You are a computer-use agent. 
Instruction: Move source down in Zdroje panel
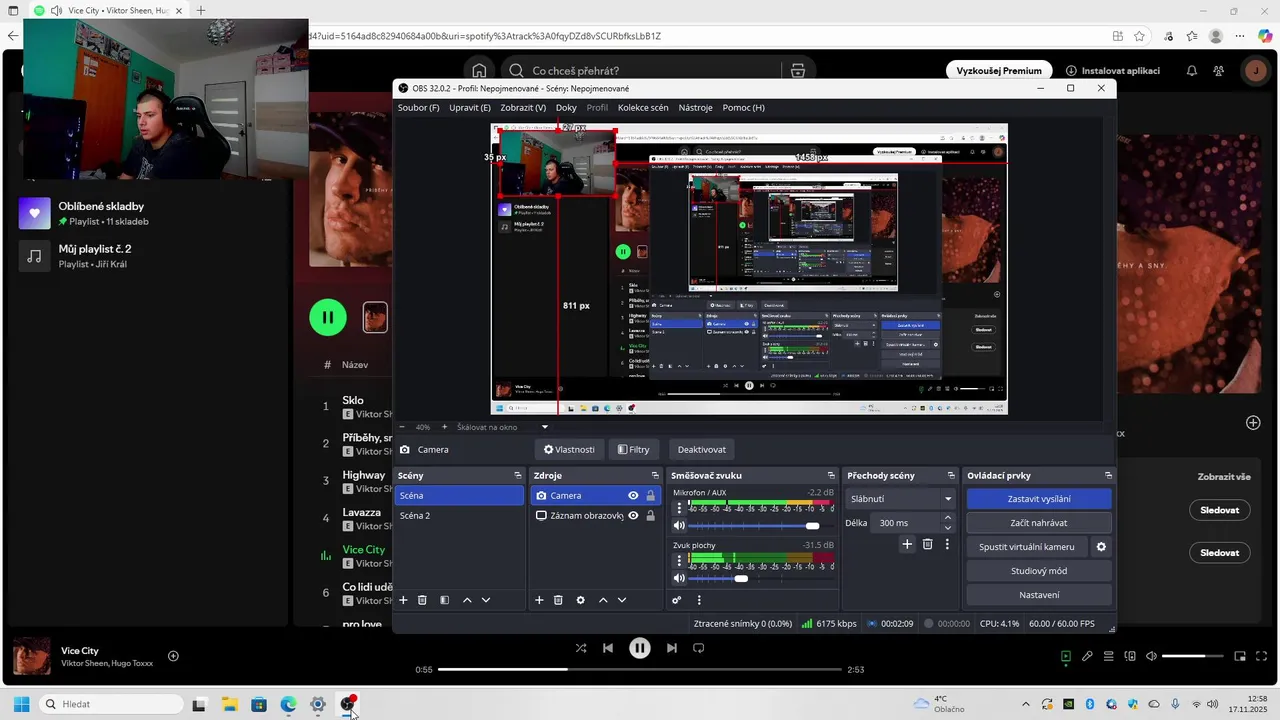[x=622, y=600]
